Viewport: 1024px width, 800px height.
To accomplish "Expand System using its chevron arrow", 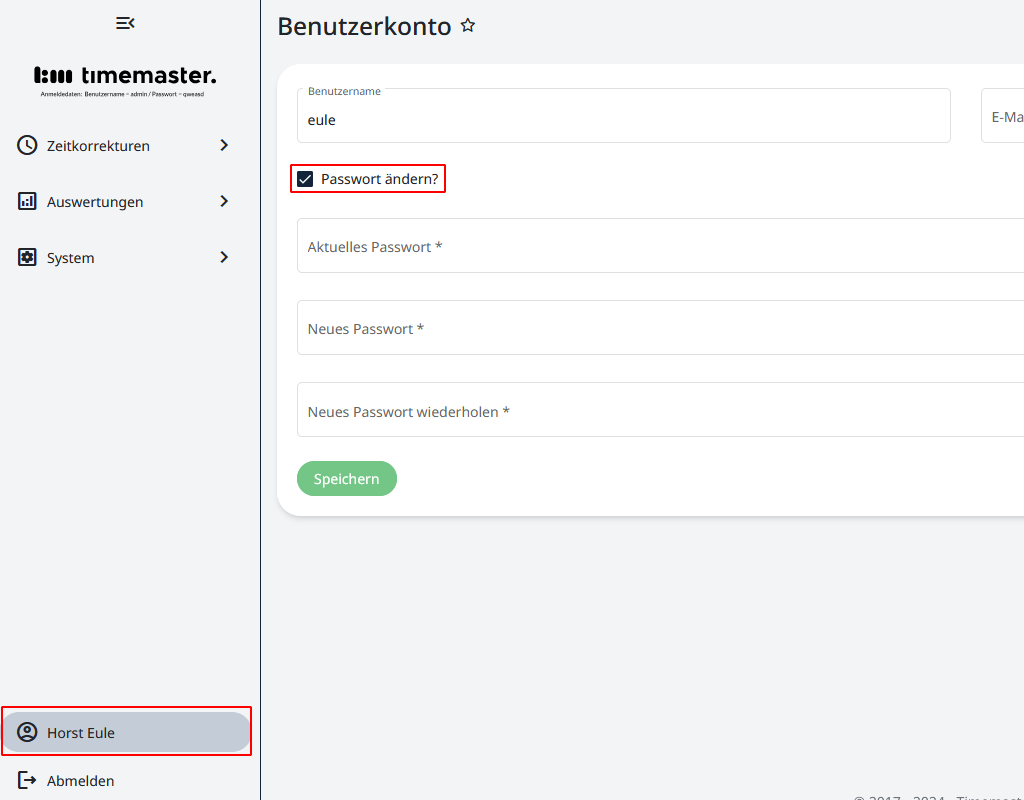I will tap(224, 257).
